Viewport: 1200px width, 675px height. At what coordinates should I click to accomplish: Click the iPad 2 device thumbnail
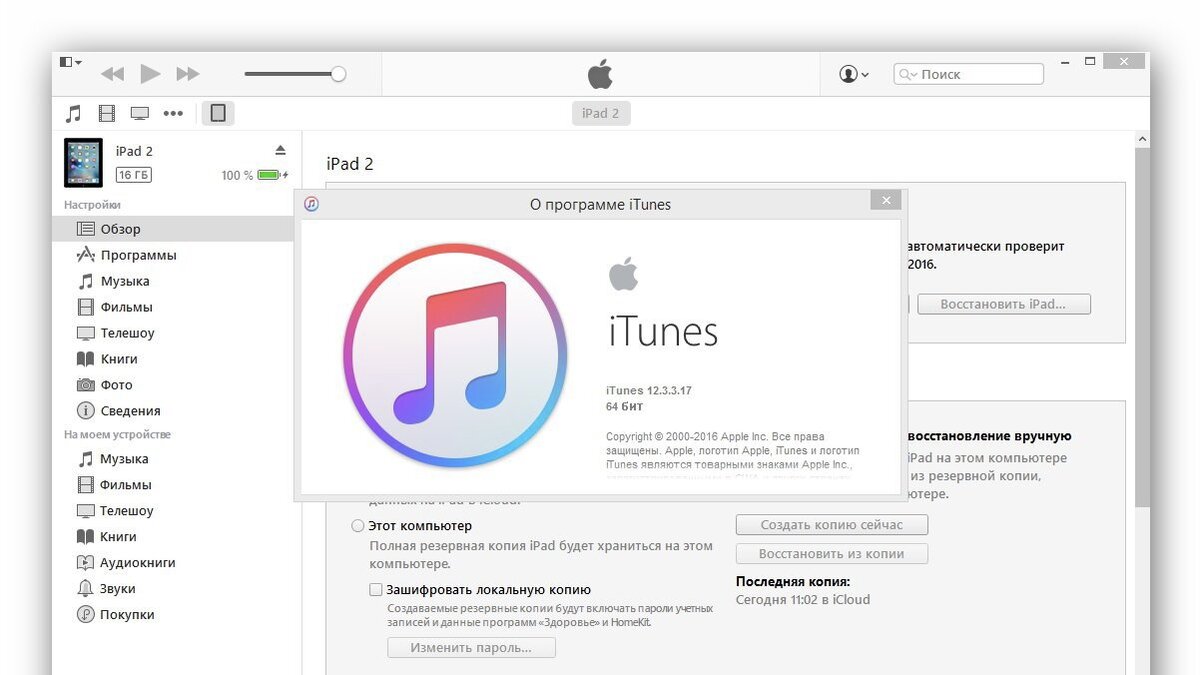(x=83, y=163)
